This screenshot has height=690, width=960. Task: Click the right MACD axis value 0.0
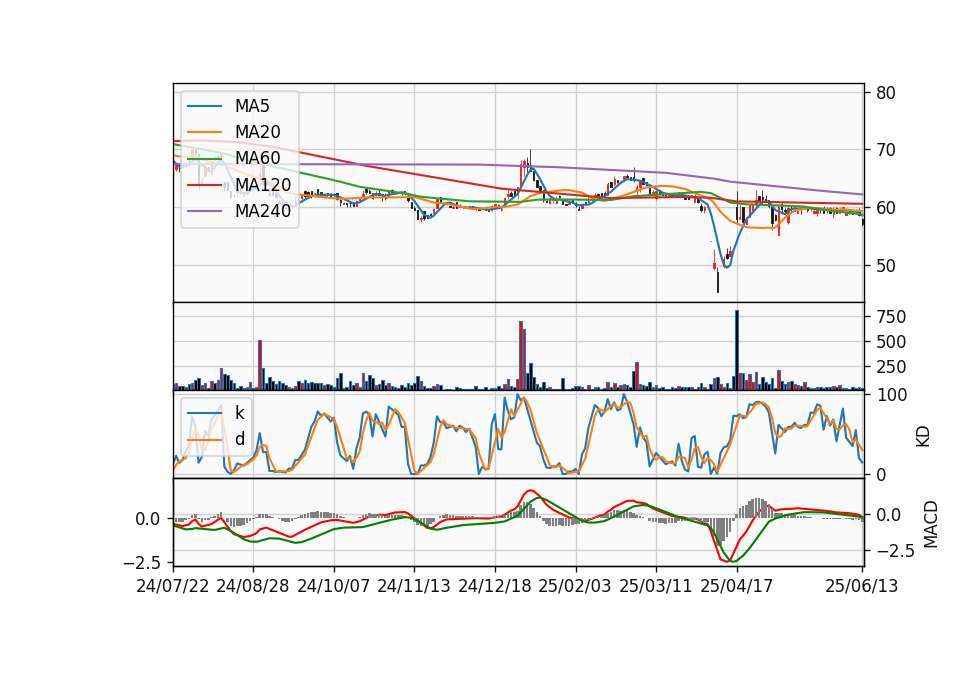888,516
